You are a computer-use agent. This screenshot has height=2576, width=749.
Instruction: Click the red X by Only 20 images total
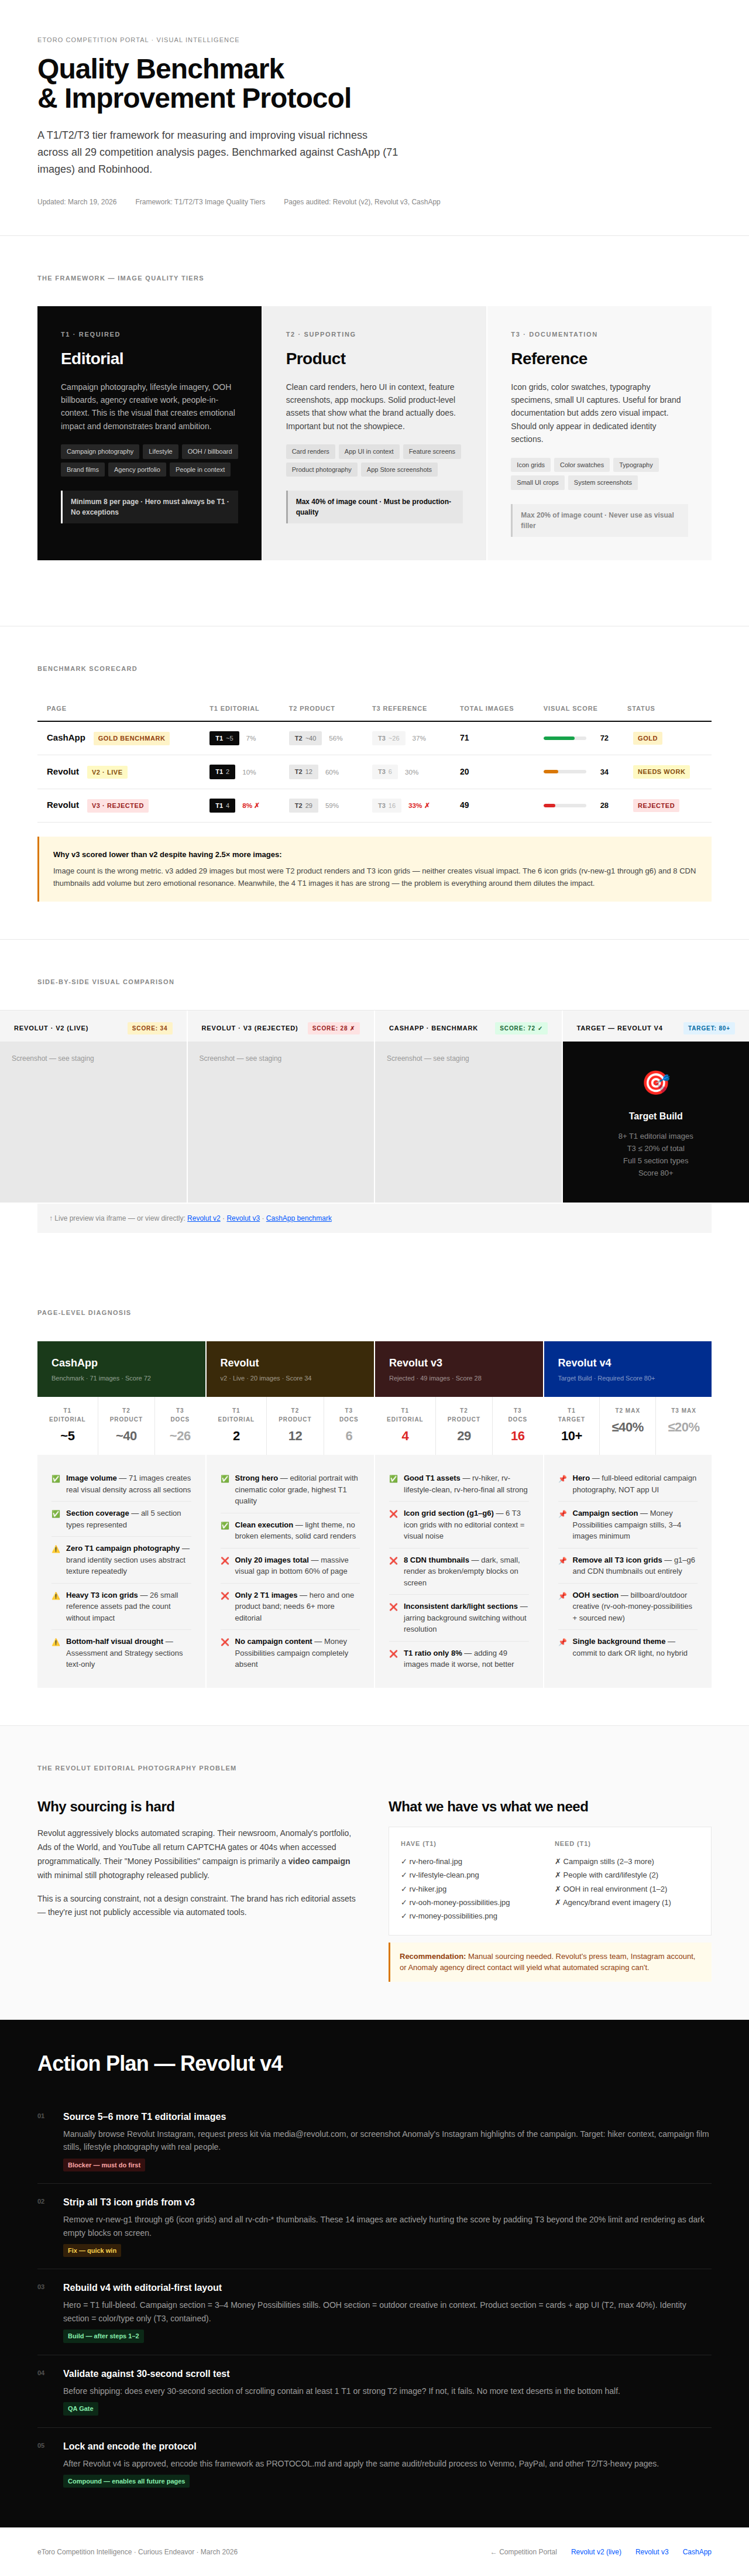(225, 1560)
